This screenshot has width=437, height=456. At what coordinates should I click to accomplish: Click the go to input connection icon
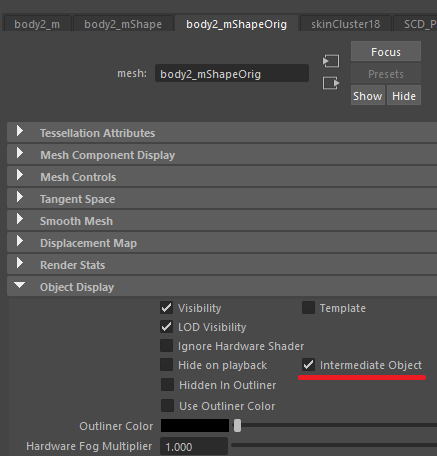tap(331, 61)
